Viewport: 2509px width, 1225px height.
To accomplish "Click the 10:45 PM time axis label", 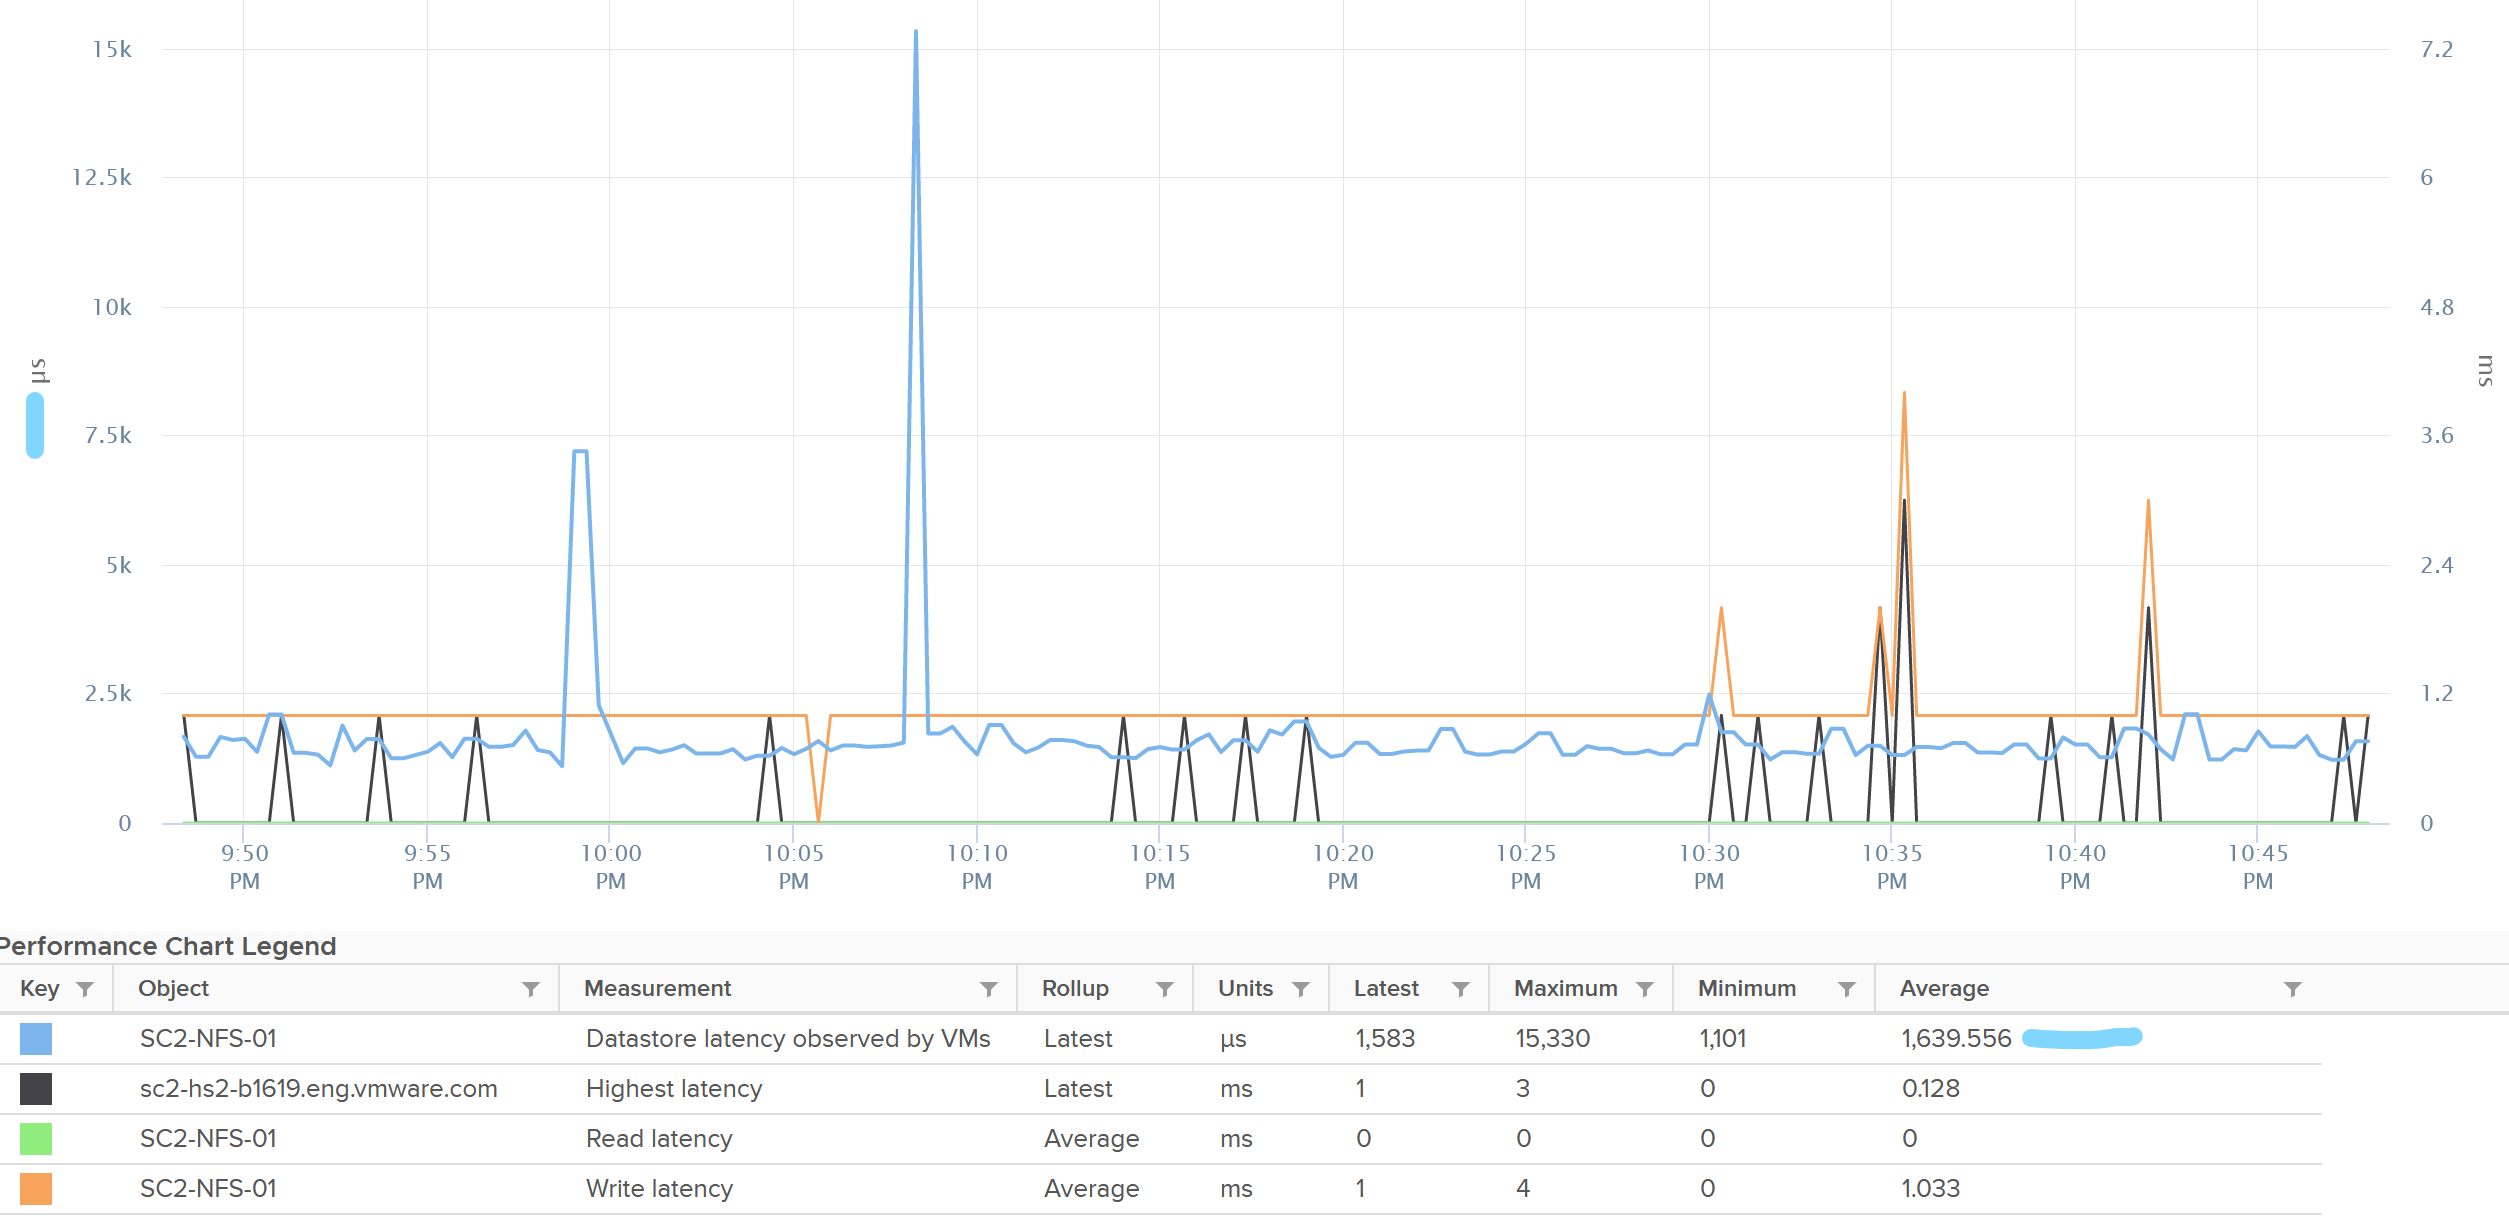I will [x=2258, y=867].
